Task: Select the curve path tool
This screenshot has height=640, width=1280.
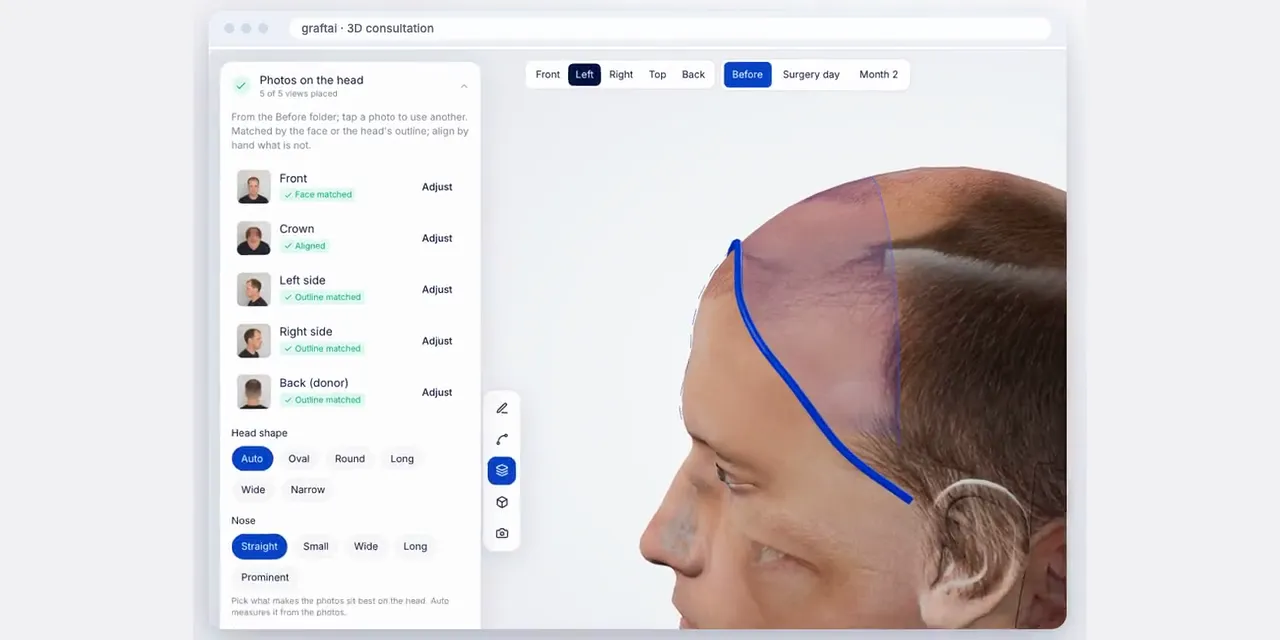Action: click(502, 439)
